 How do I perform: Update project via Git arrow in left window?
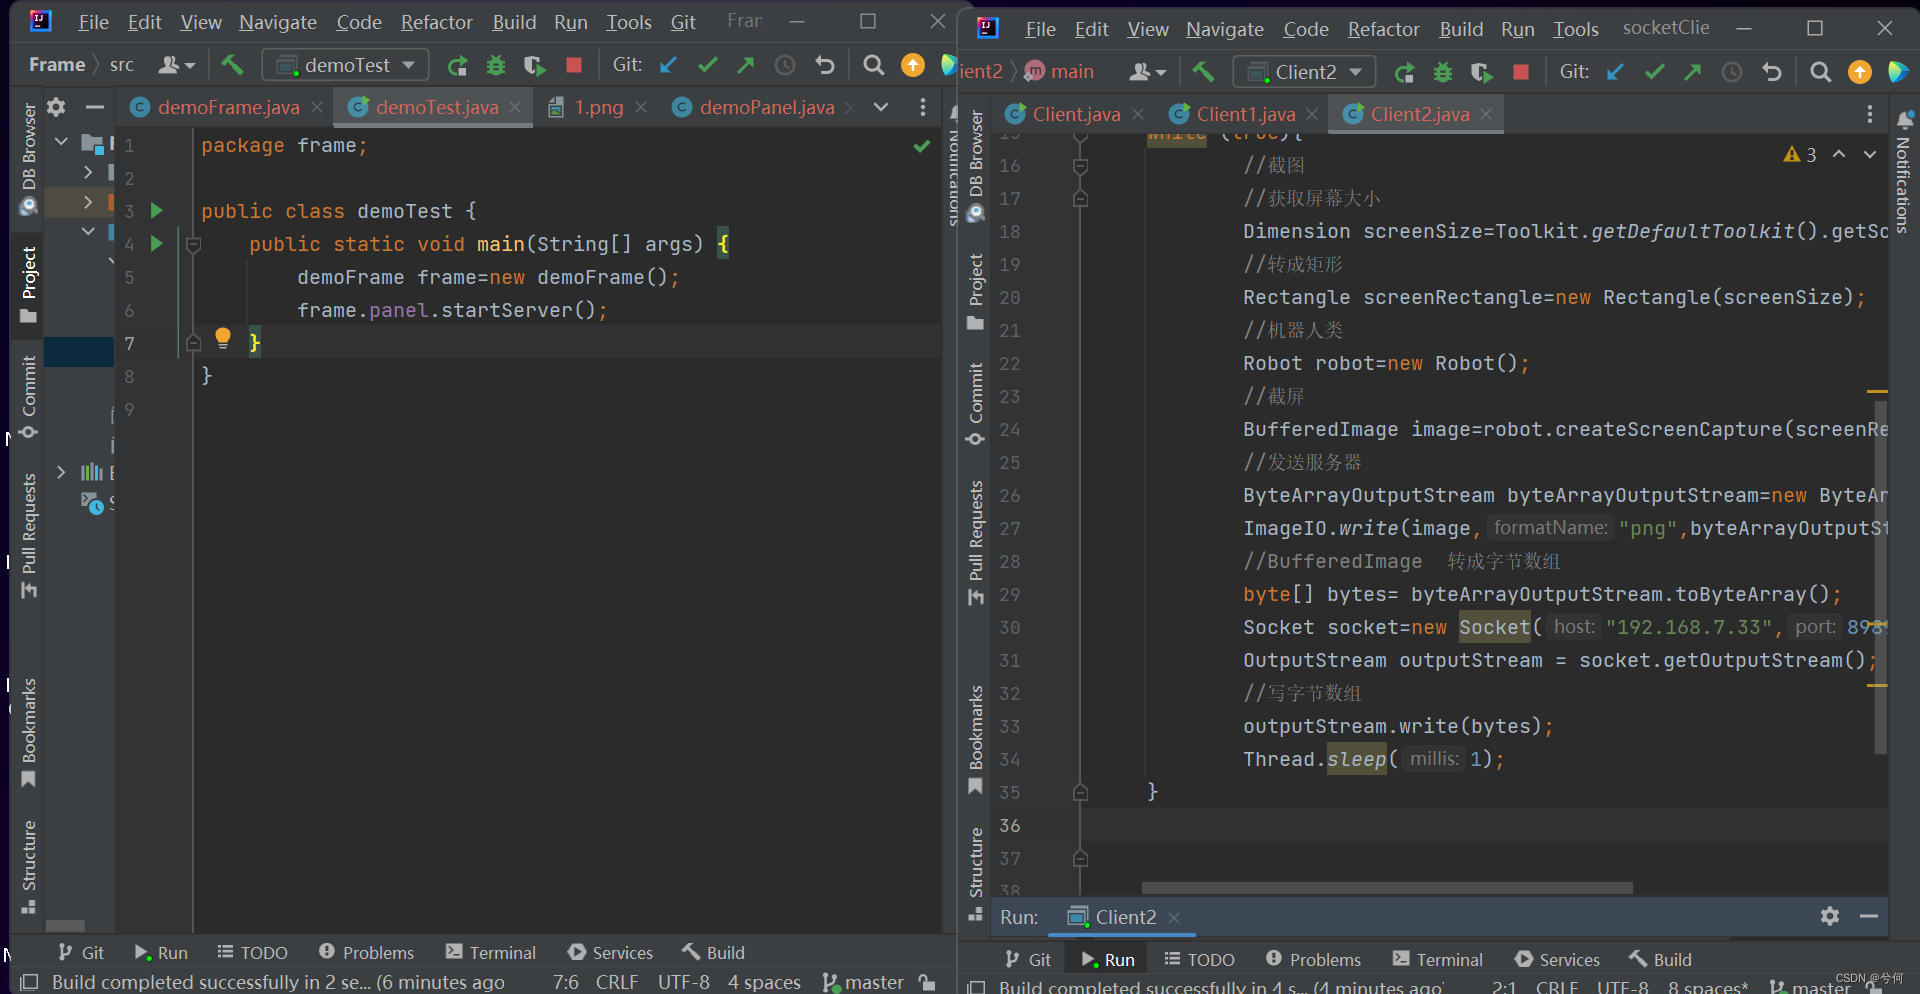click(x=668, y=65)
